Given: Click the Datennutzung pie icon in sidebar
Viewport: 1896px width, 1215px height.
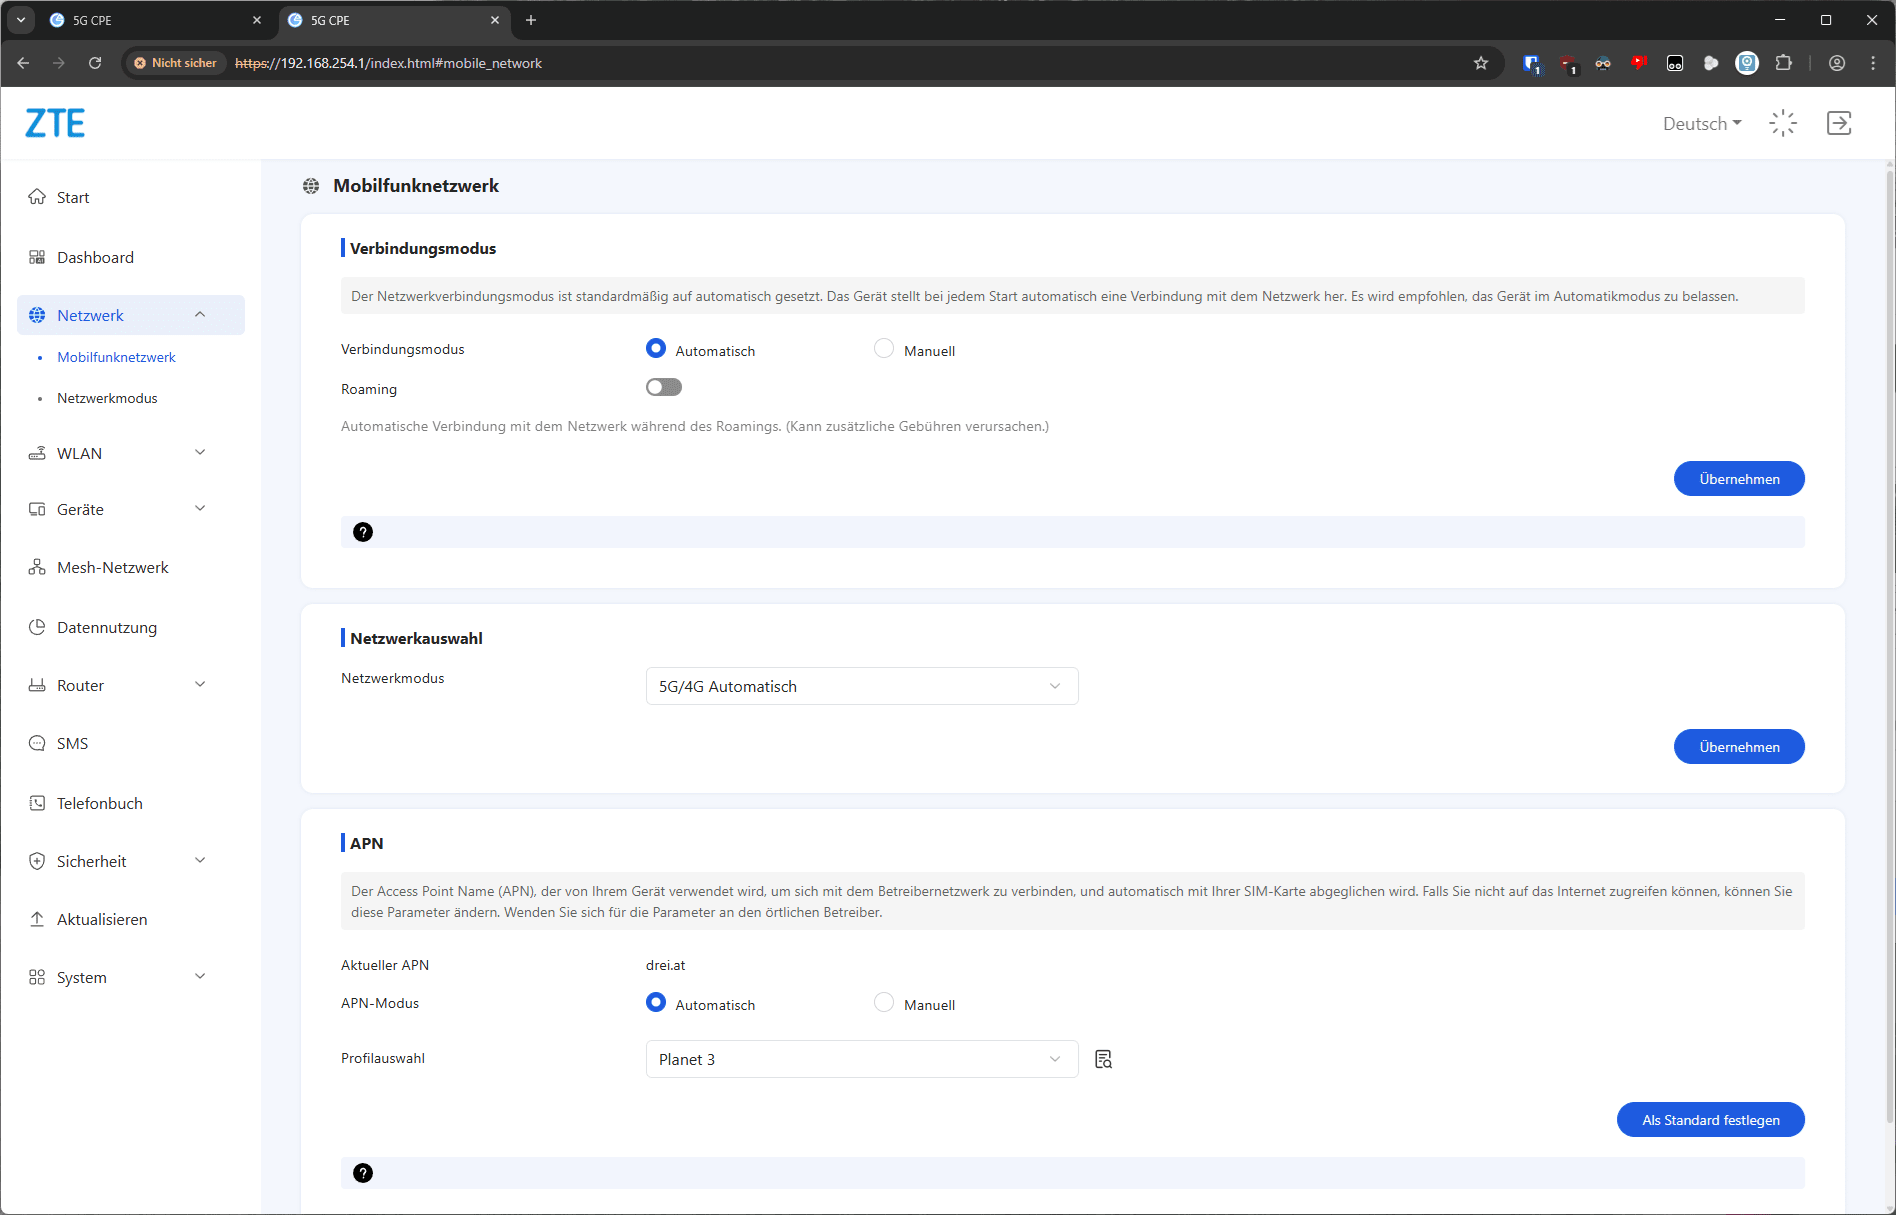Looking at the screenshot, I should pyautogui.click(x=37, y=627).
